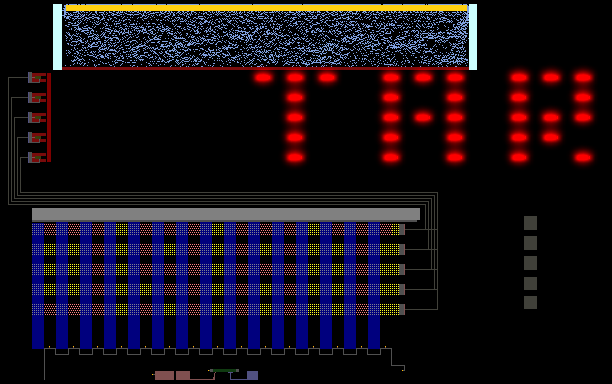Screen dimensions: 612x384
Task: Click the middle switch in the left column
Action: (37, 117)
